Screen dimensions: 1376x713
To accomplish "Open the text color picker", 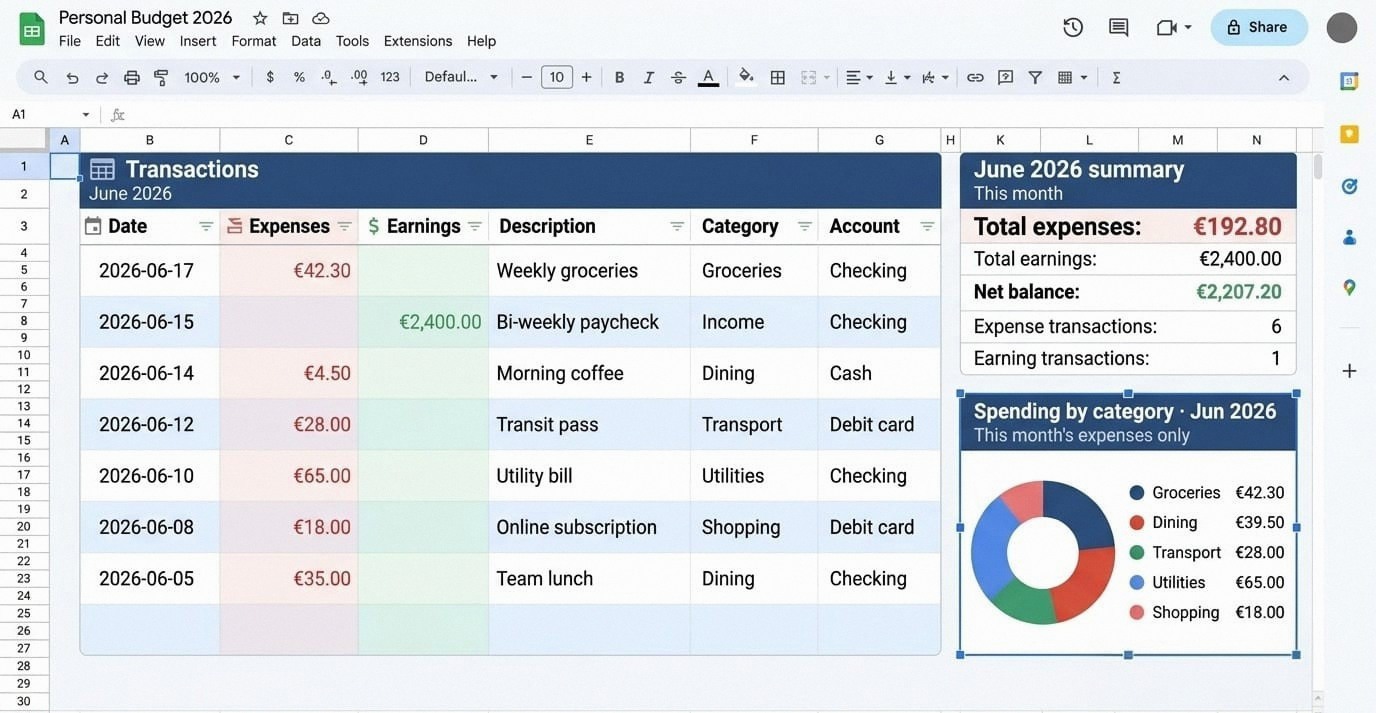I will tap(708, 77).
